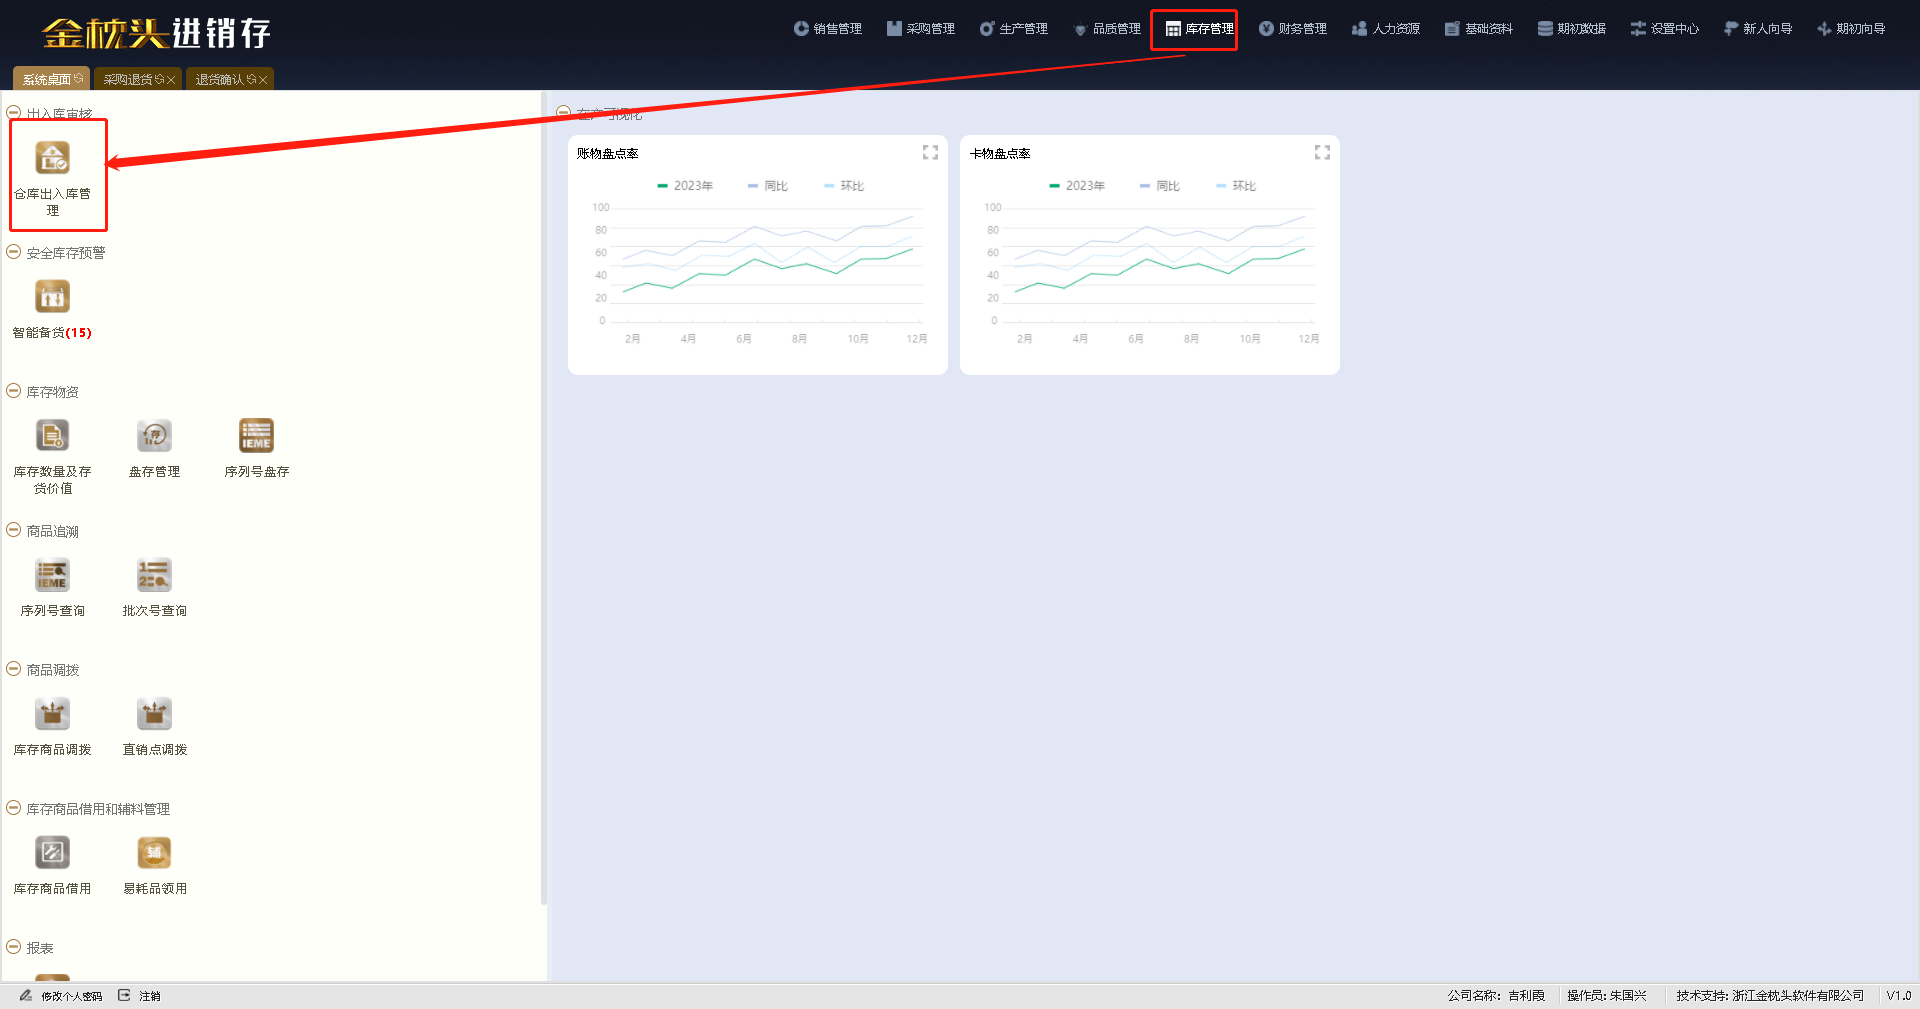The width and height of the screenshot is (1920, 1009).
Task: Click the V1.0 version label
Action: click(1898, 996)
